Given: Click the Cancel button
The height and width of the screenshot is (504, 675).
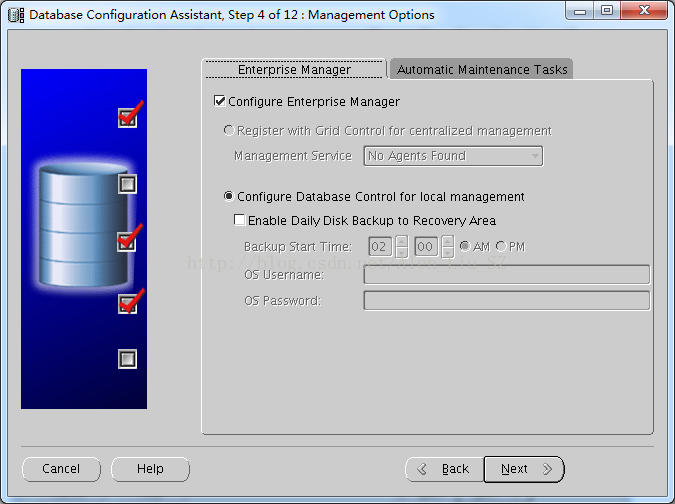Looking at the screenshot, I should (61, 469).
